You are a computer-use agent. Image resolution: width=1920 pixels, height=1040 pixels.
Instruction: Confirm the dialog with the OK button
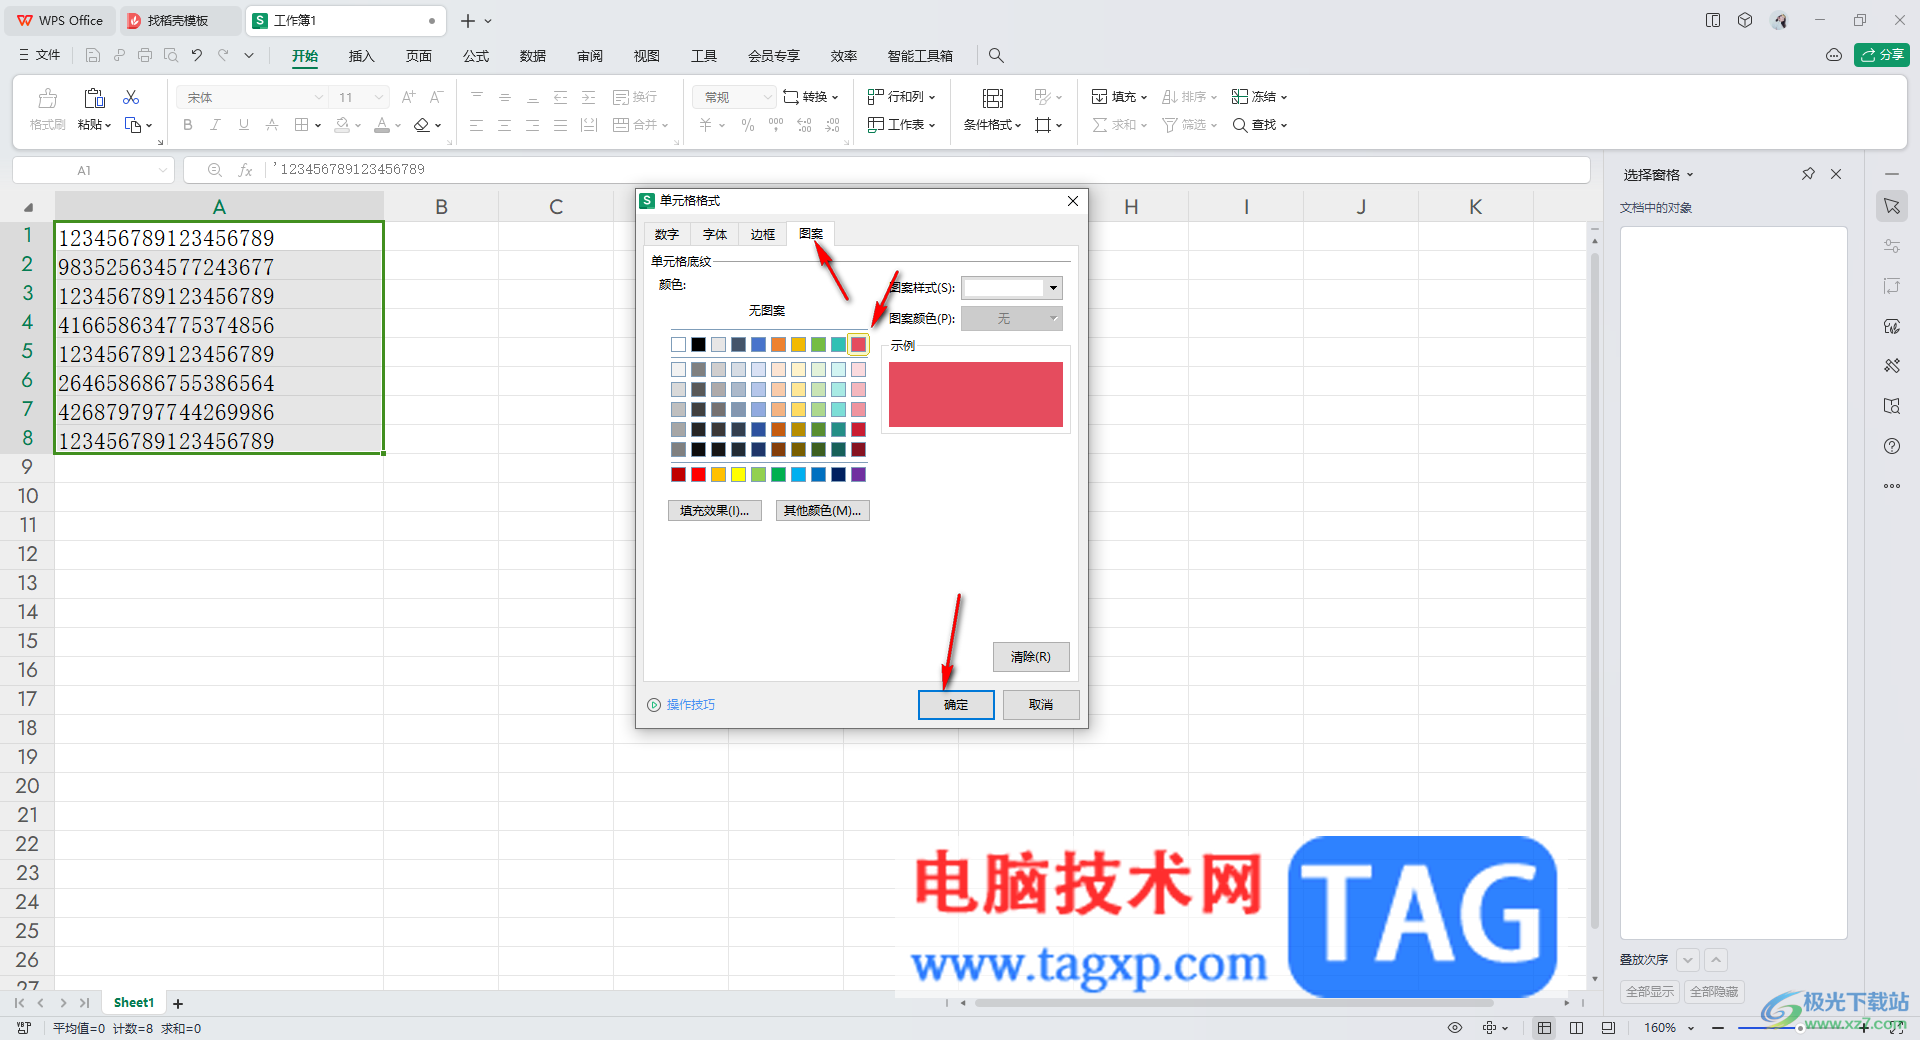click(956, 705)
